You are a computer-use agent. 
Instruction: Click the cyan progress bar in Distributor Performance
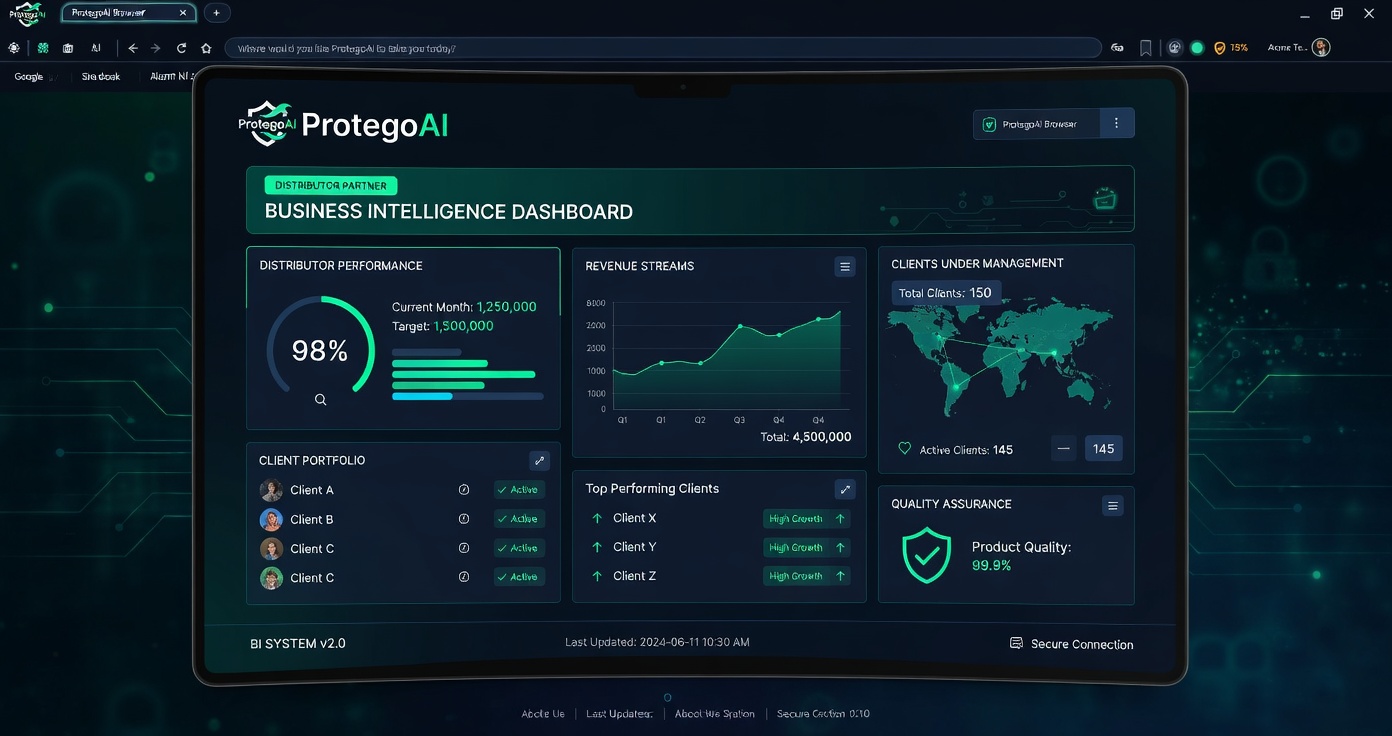(422, 396)
